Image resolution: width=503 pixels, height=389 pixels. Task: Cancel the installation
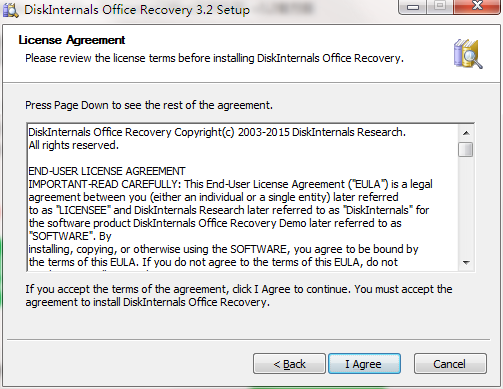(x=450, y=364)
